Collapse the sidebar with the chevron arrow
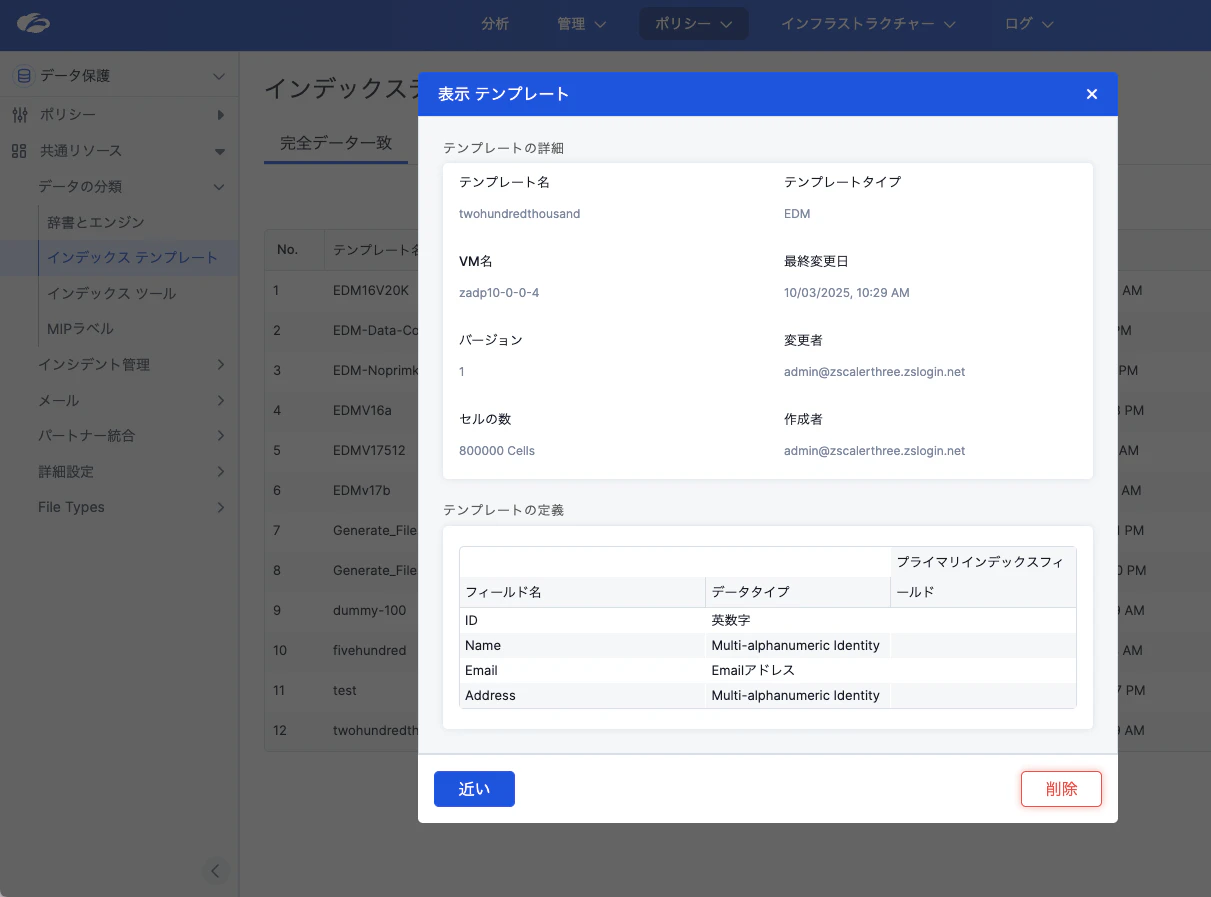Viewport: 1211px width, 897px height. click(216, 871)
